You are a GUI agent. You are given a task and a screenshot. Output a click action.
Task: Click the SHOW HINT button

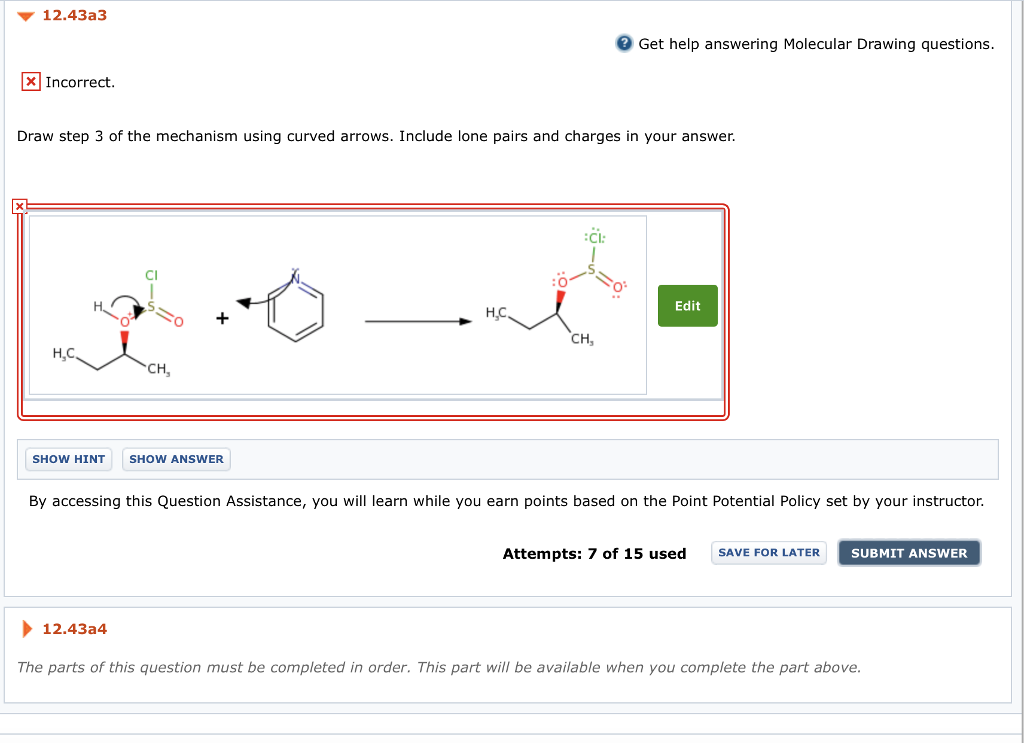(x=68, y=459)
